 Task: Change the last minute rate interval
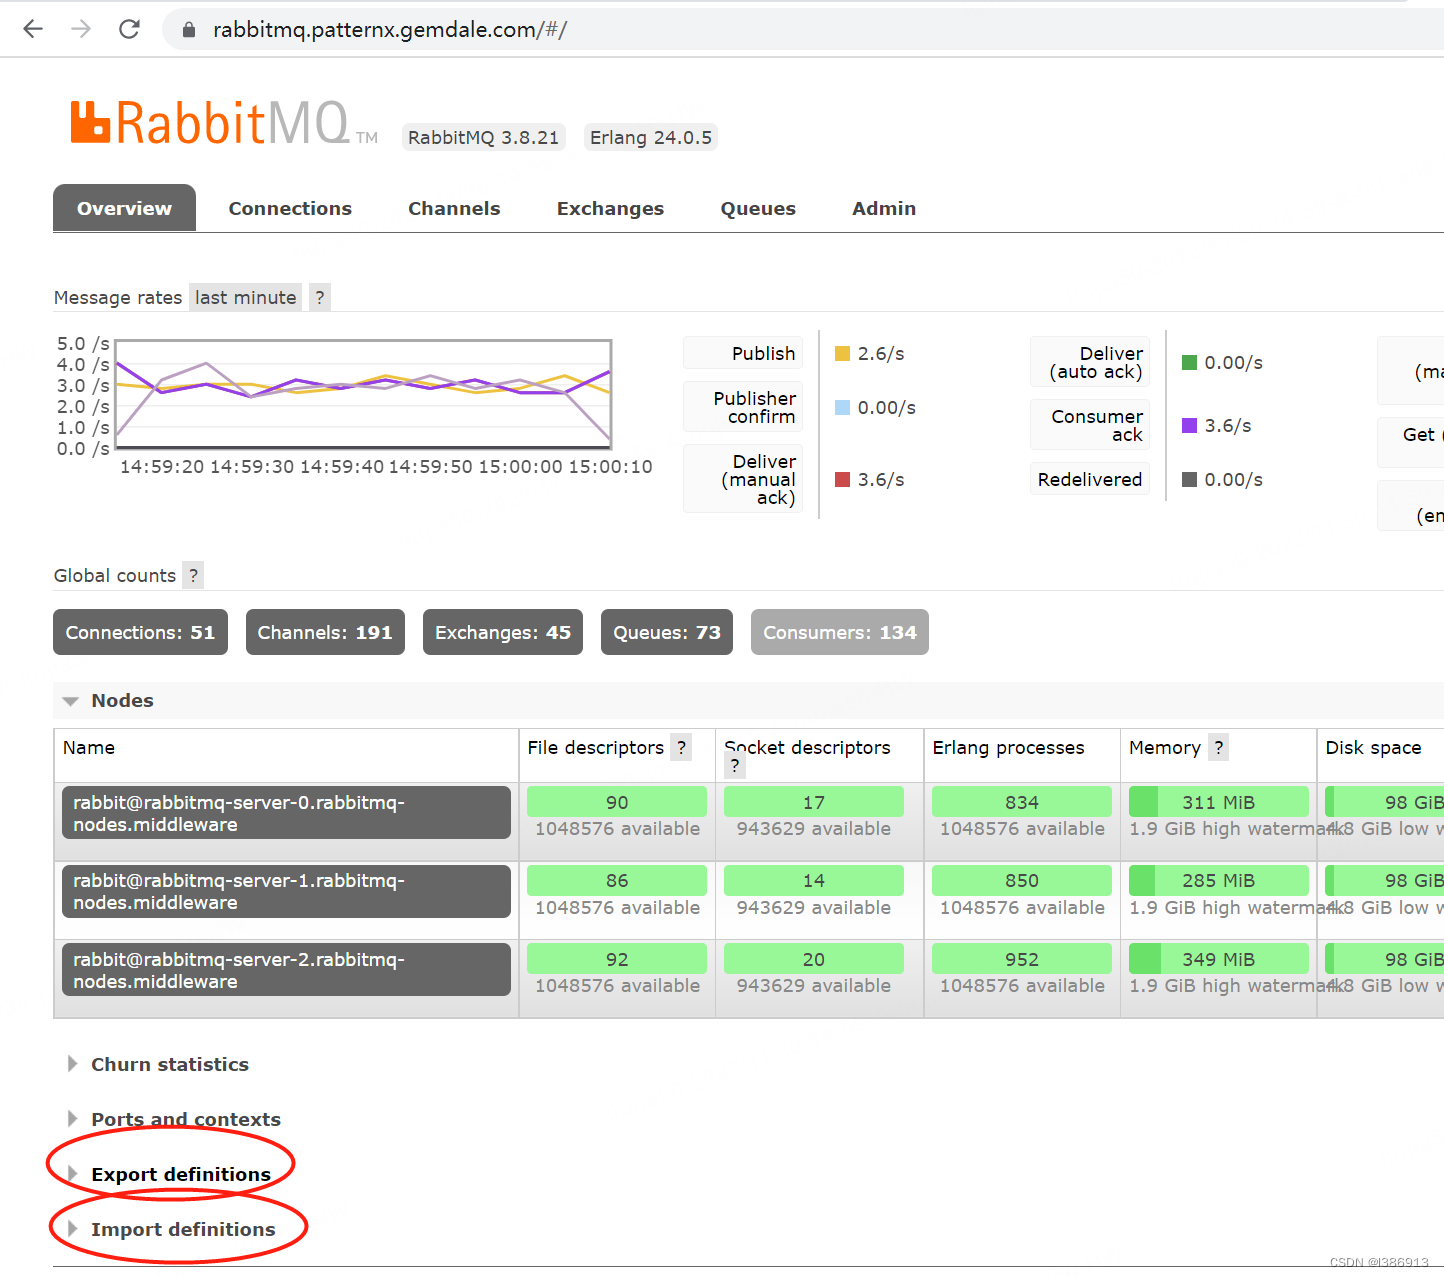tap(245, 297)
